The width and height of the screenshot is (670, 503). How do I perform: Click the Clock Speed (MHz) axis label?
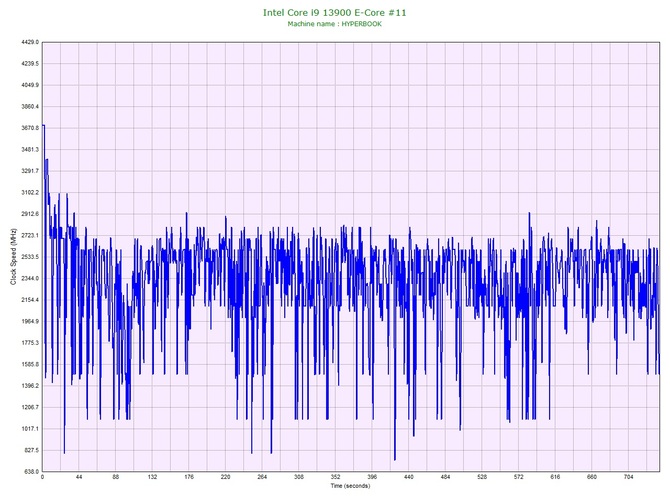(13, 256)
